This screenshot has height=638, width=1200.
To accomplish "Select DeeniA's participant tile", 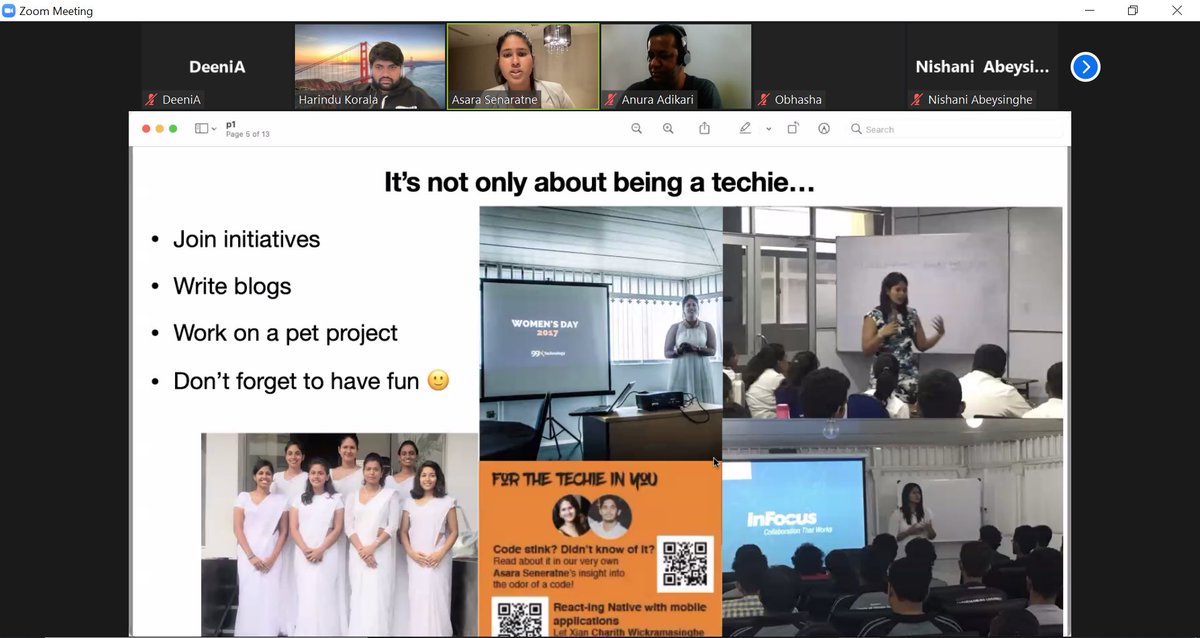I will pos(217,66).
